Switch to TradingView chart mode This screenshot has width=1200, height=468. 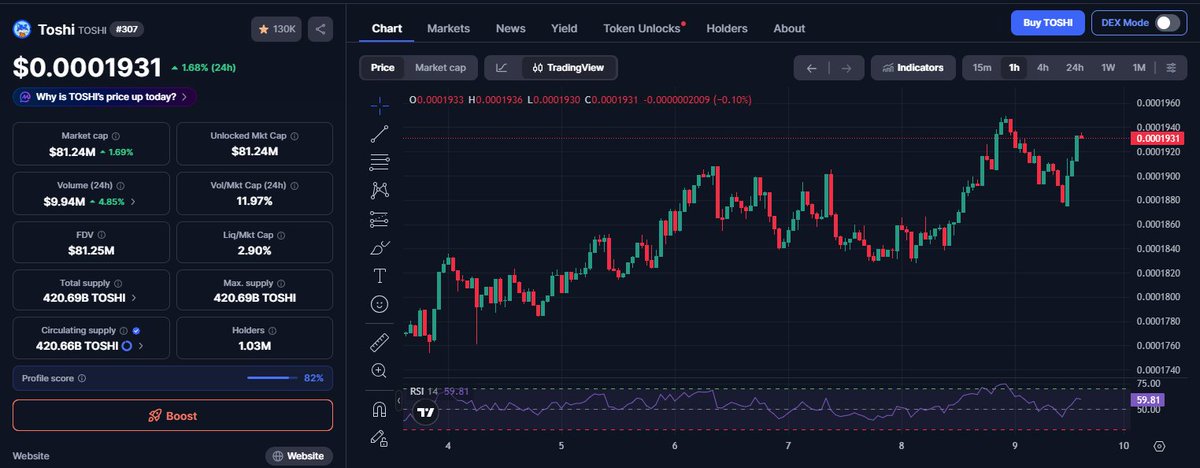[x=569, y=68]
